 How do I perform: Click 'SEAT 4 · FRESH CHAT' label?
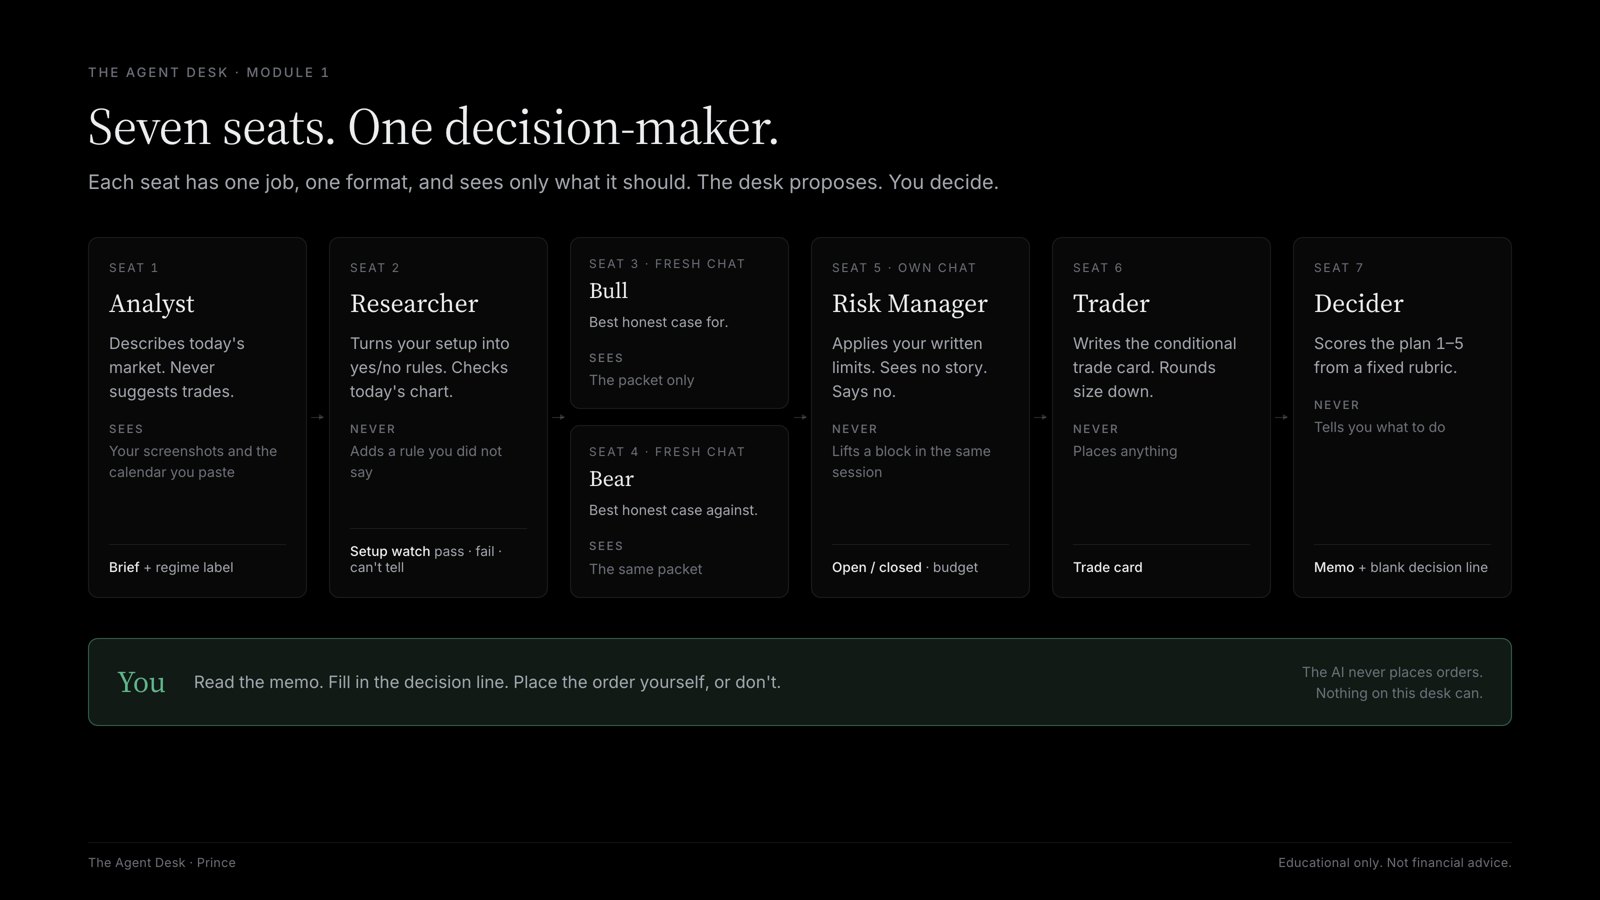(x=667, y=452)
